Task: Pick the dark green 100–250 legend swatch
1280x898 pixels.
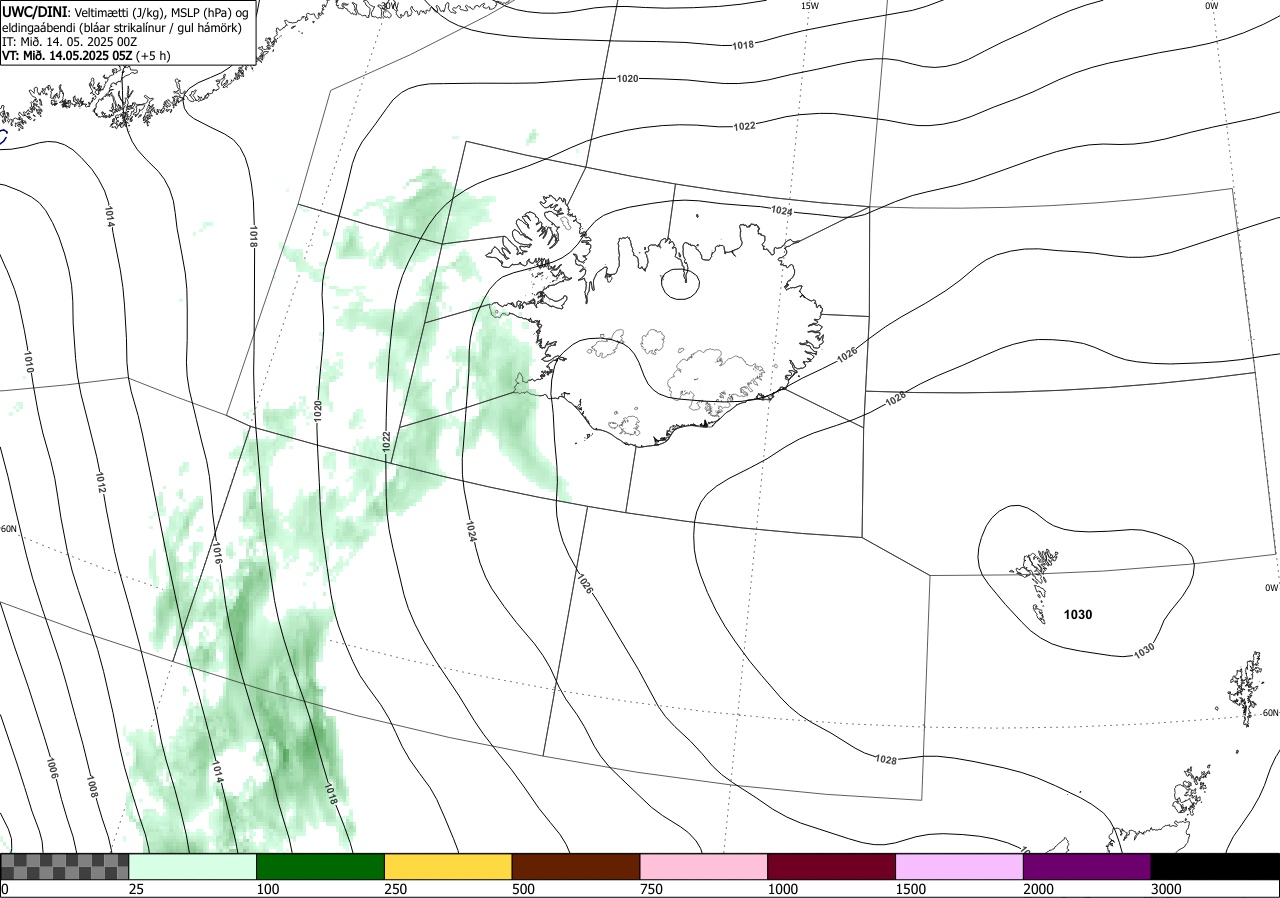Action: click(321, 866)
